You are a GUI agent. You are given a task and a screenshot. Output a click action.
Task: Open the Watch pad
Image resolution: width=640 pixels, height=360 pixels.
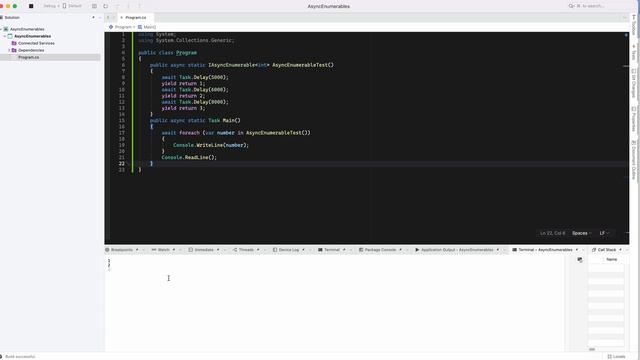163,250
